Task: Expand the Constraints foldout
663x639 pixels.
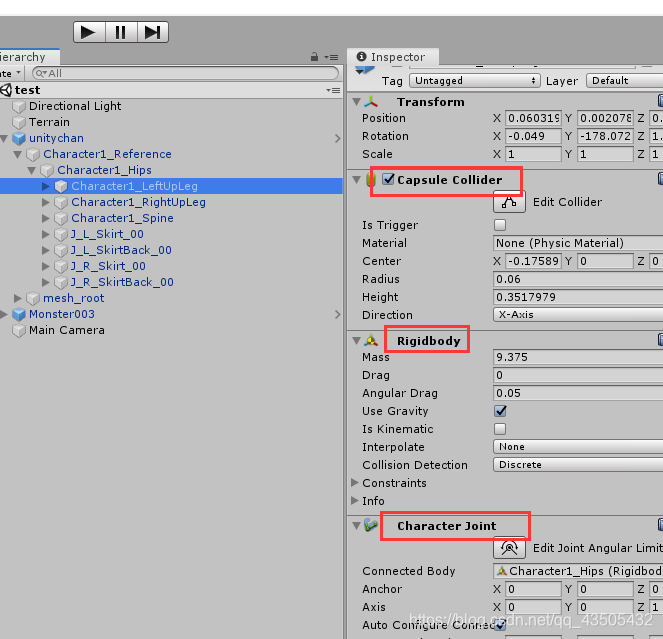Action: pos(355,483)
